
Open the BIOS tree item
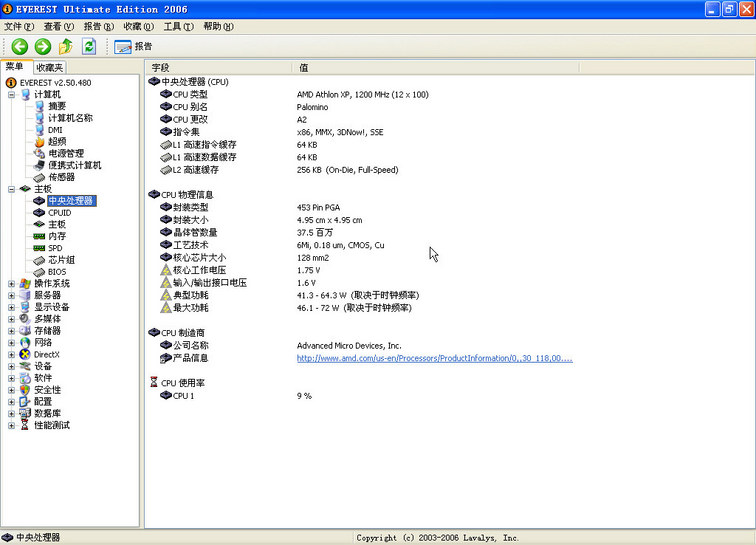coord(57,272)
